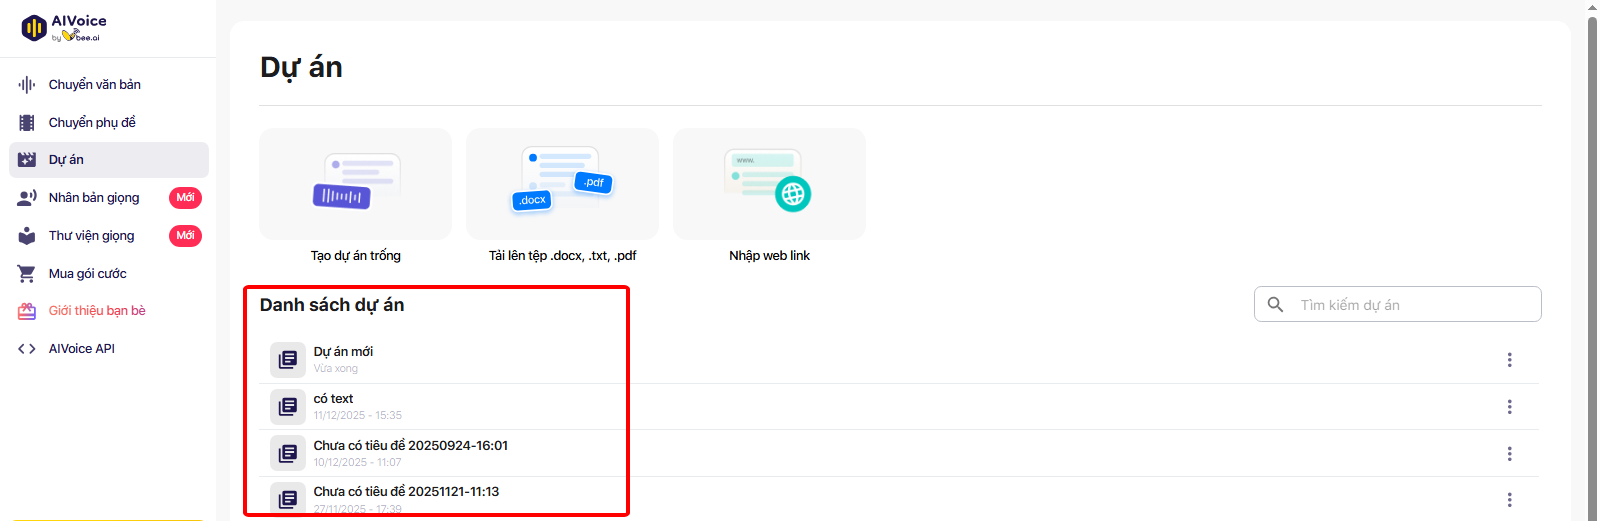Open more options for 'Chưa có tiêu đề 20250924-16:01'
Screen dimensions: 1600x521
[x=1509, y=454]
